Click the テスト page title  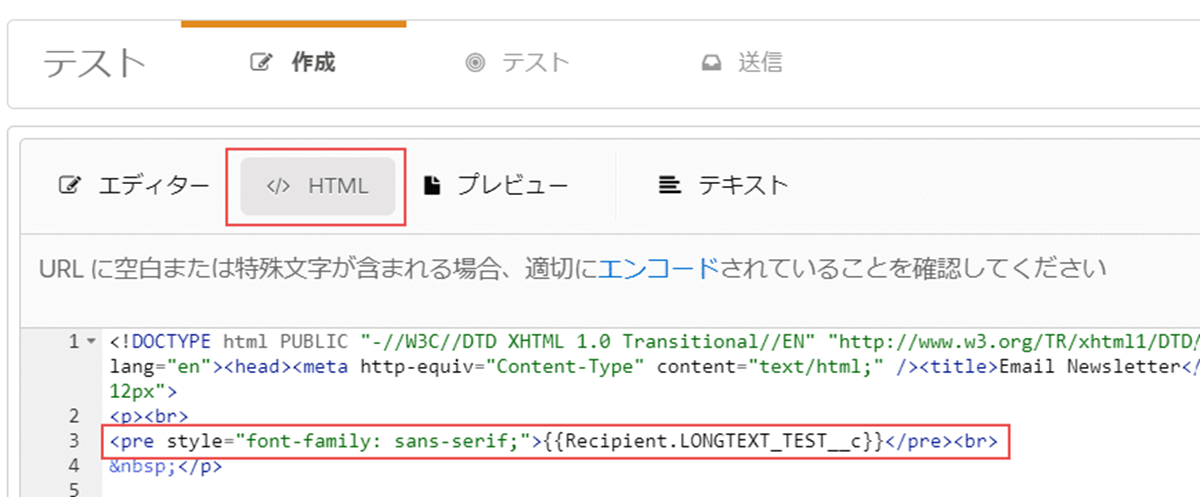coord(95,64)
